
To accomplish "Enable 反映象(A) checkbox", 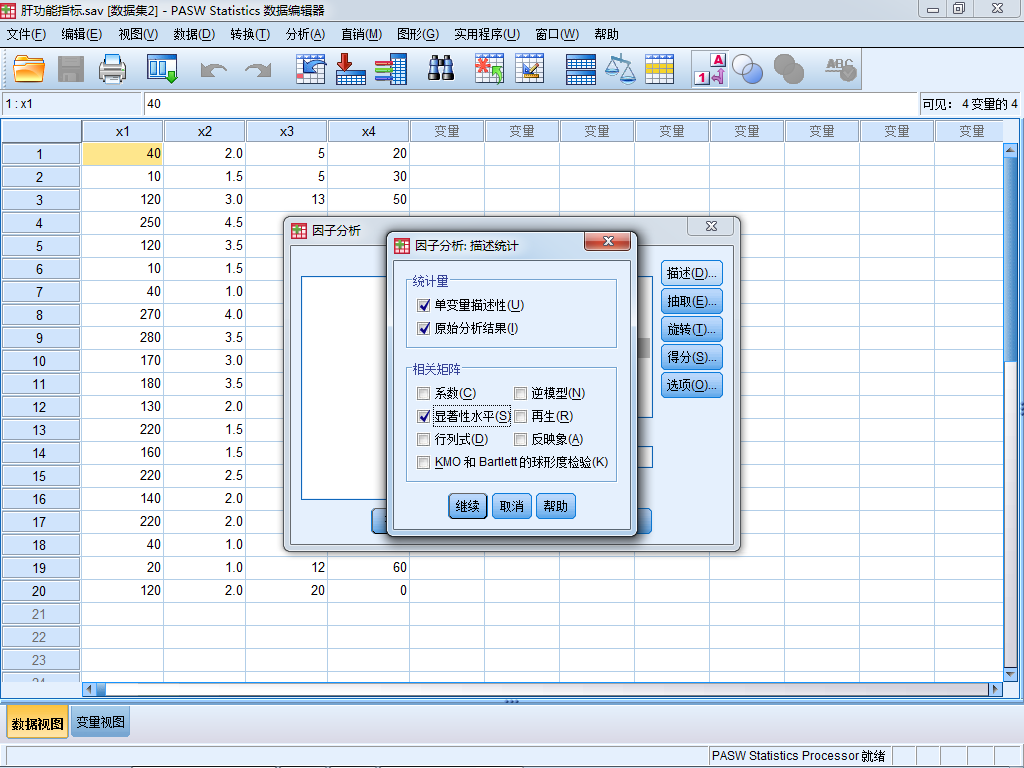I will click(520, 439).
